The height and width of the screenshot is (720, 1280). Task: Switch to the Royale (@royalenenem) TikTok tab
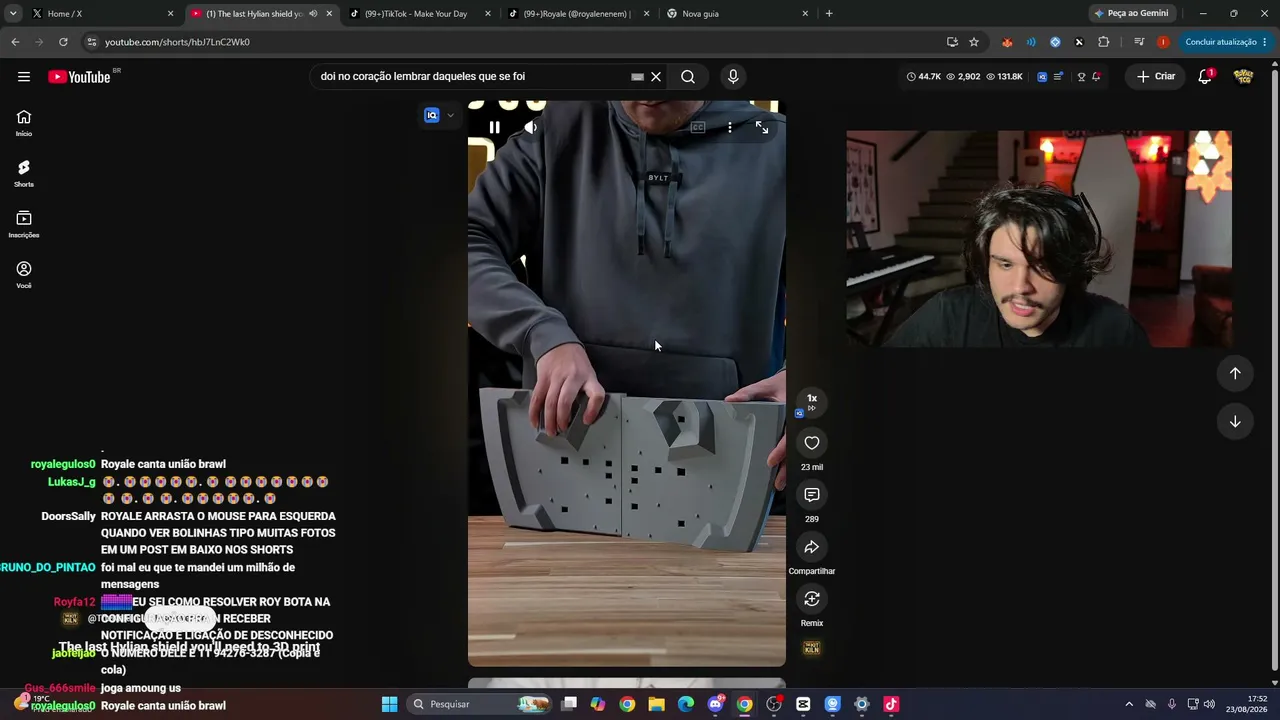tap(578, 14)
